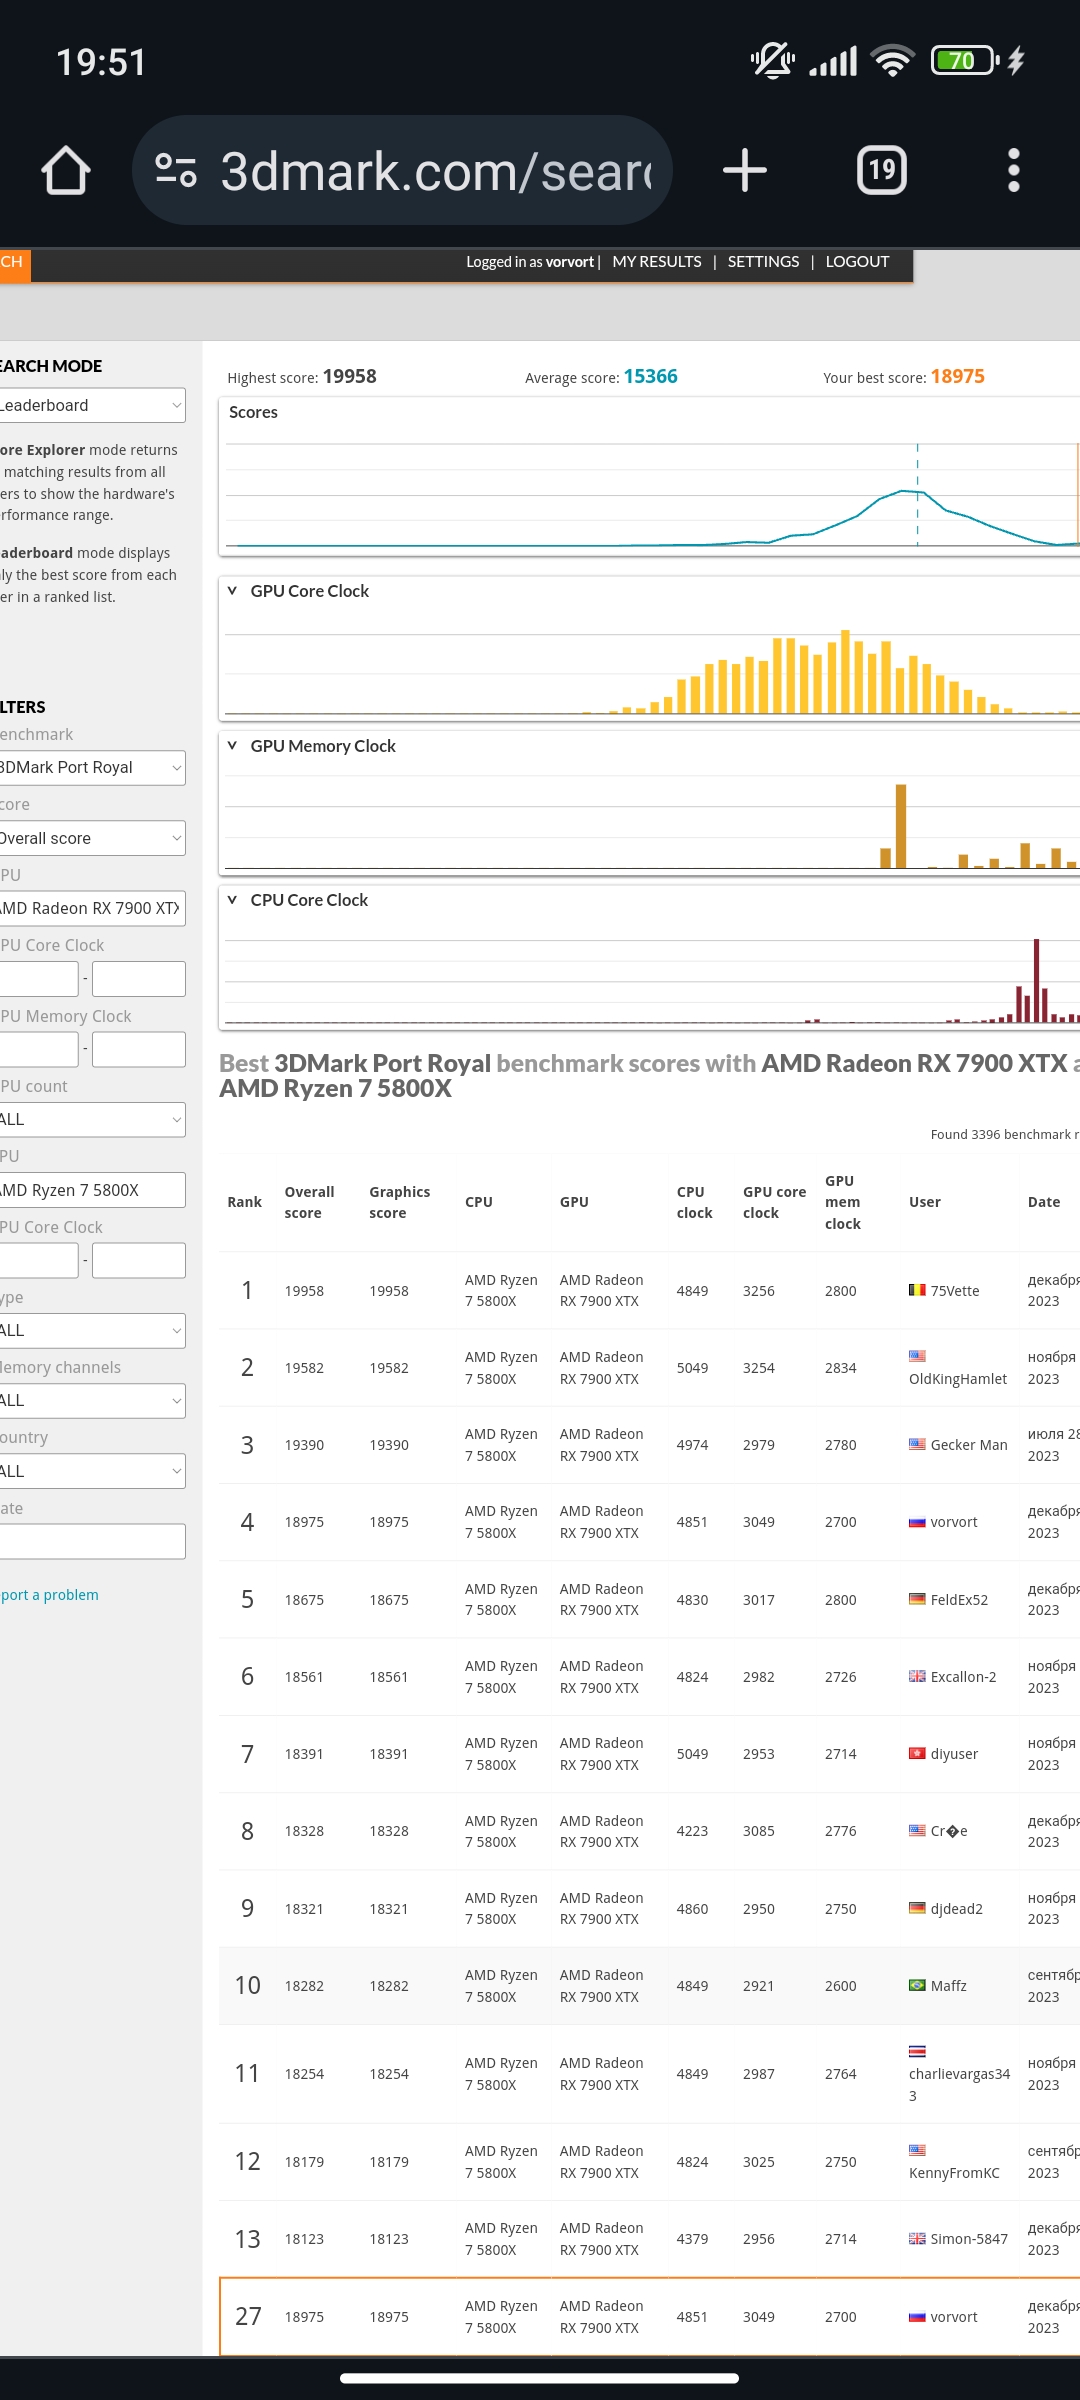Click the flag above charlievargas343
The image size is (1080, 2400).
click(x=917, y=2051)
